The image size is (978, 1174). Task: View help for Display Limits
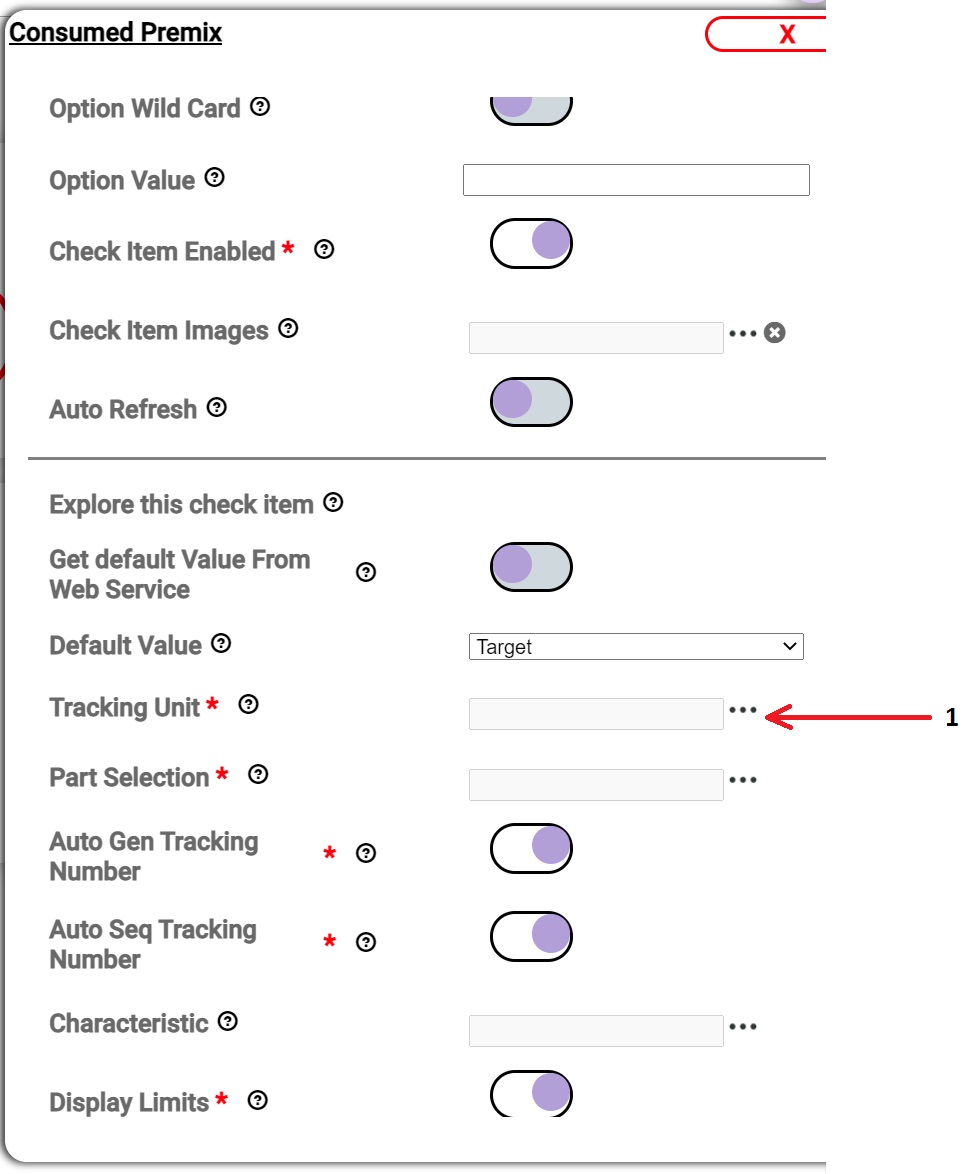pyautogui.click(x=257, y=1100)
